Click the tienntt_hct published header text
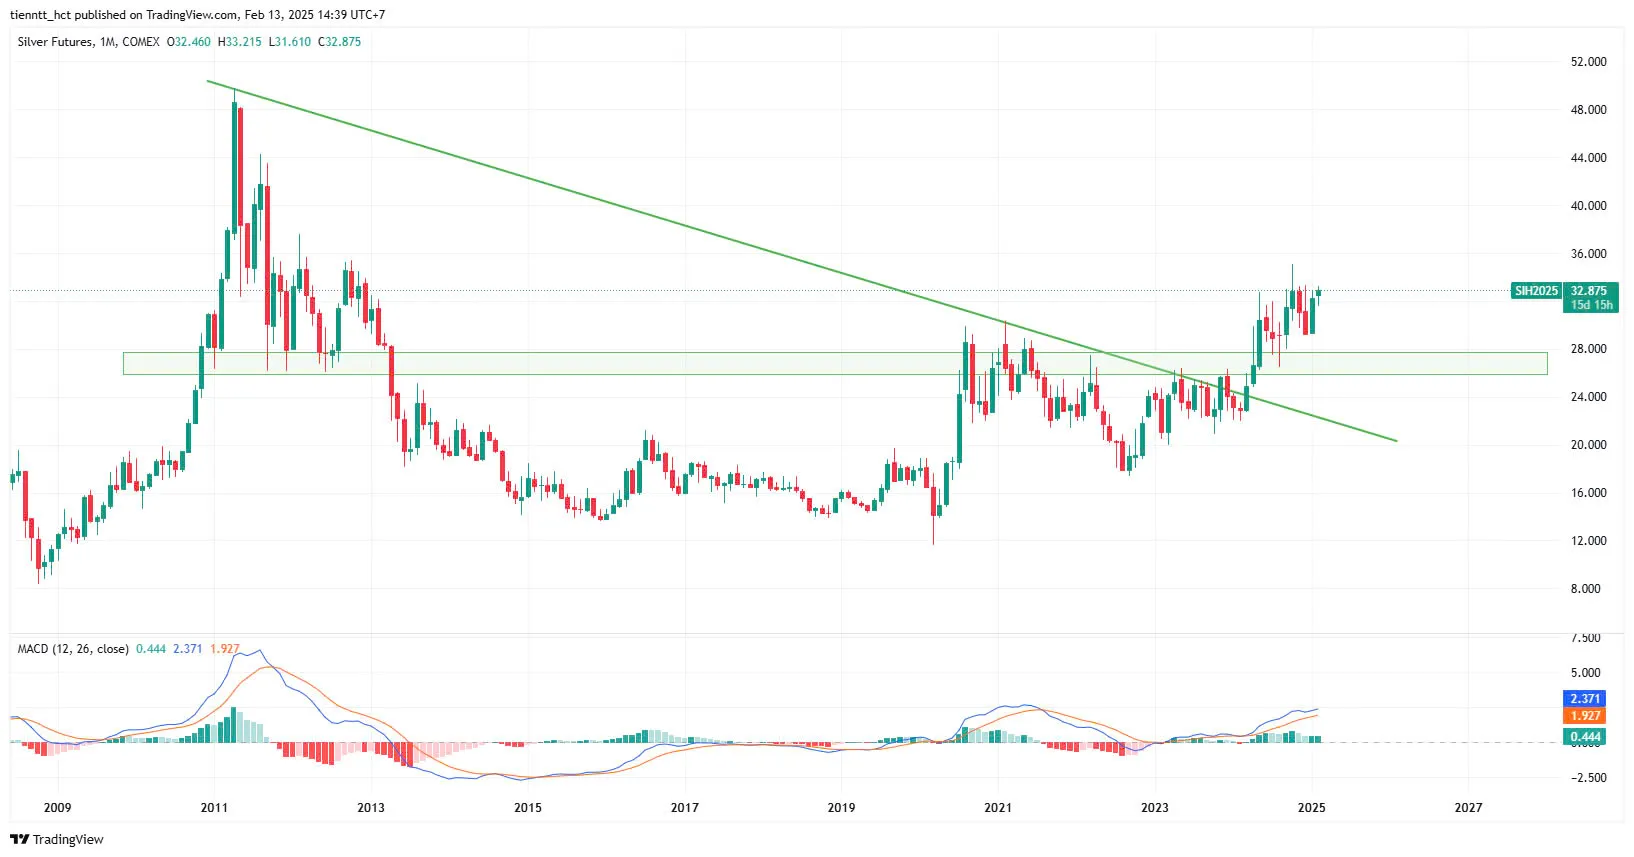This screenshot has width=1634, height=857. [197, 15]
